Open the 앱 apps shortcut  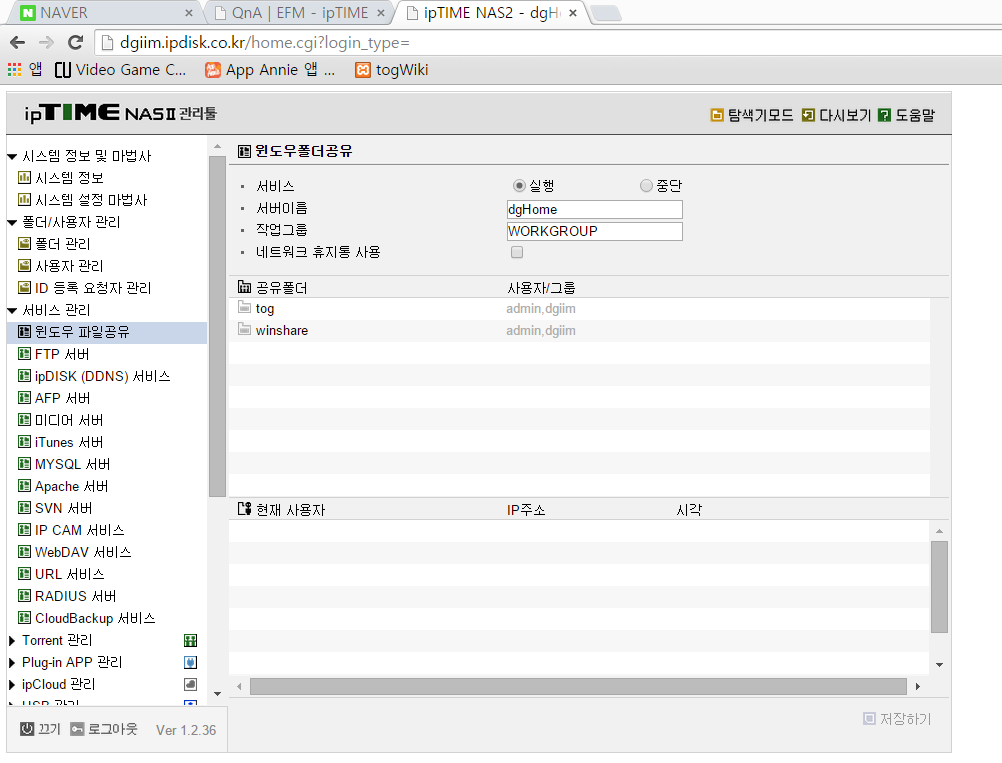(24, 70)
